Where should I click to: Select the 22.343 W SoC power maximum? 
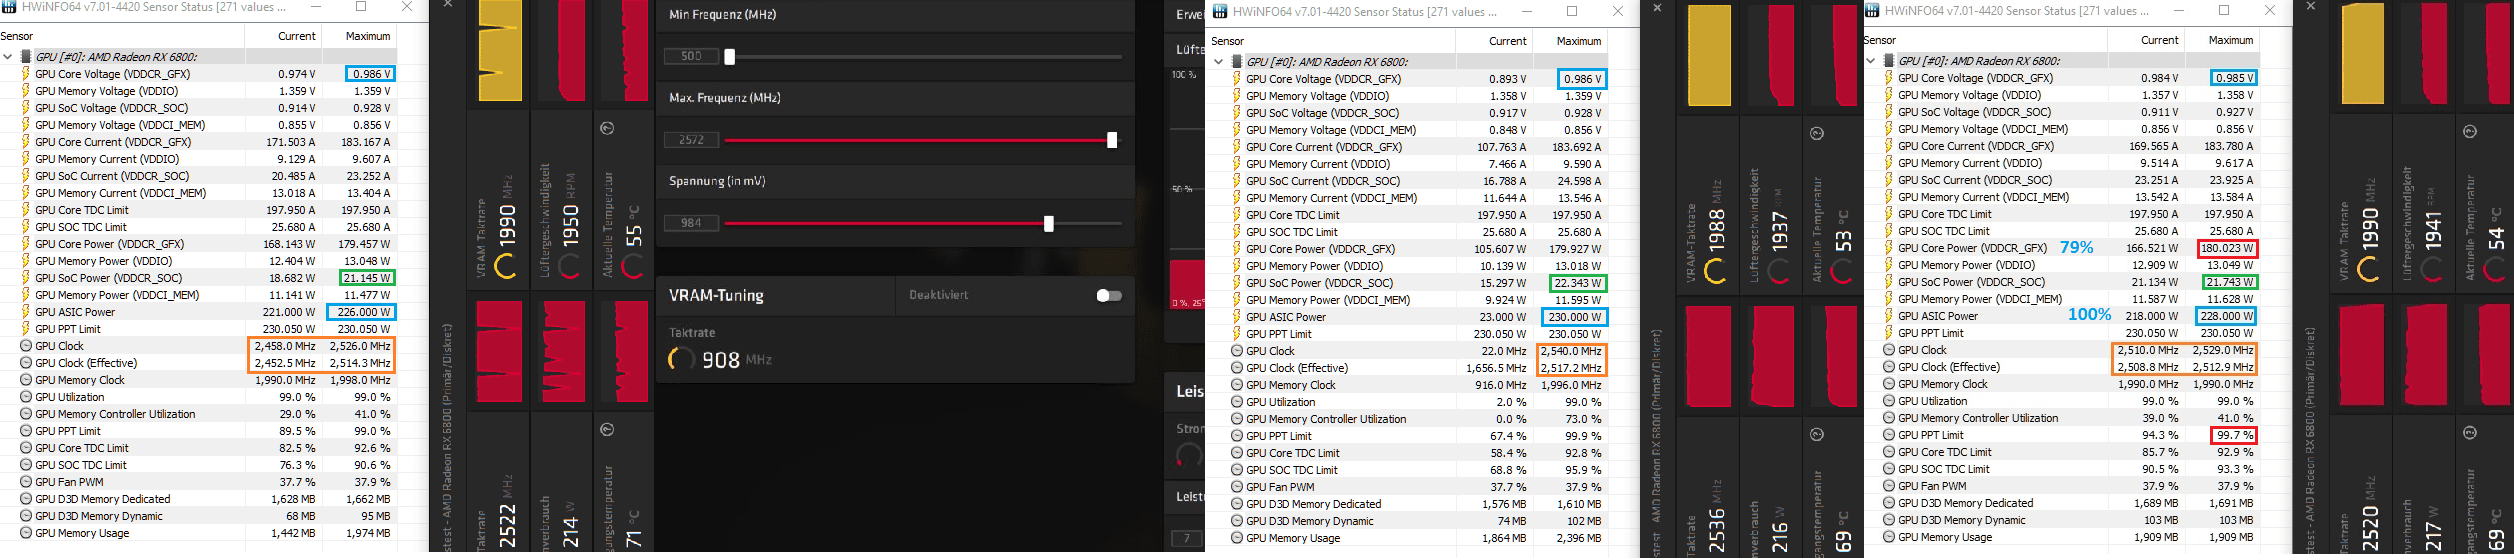tap(1578, 283)
